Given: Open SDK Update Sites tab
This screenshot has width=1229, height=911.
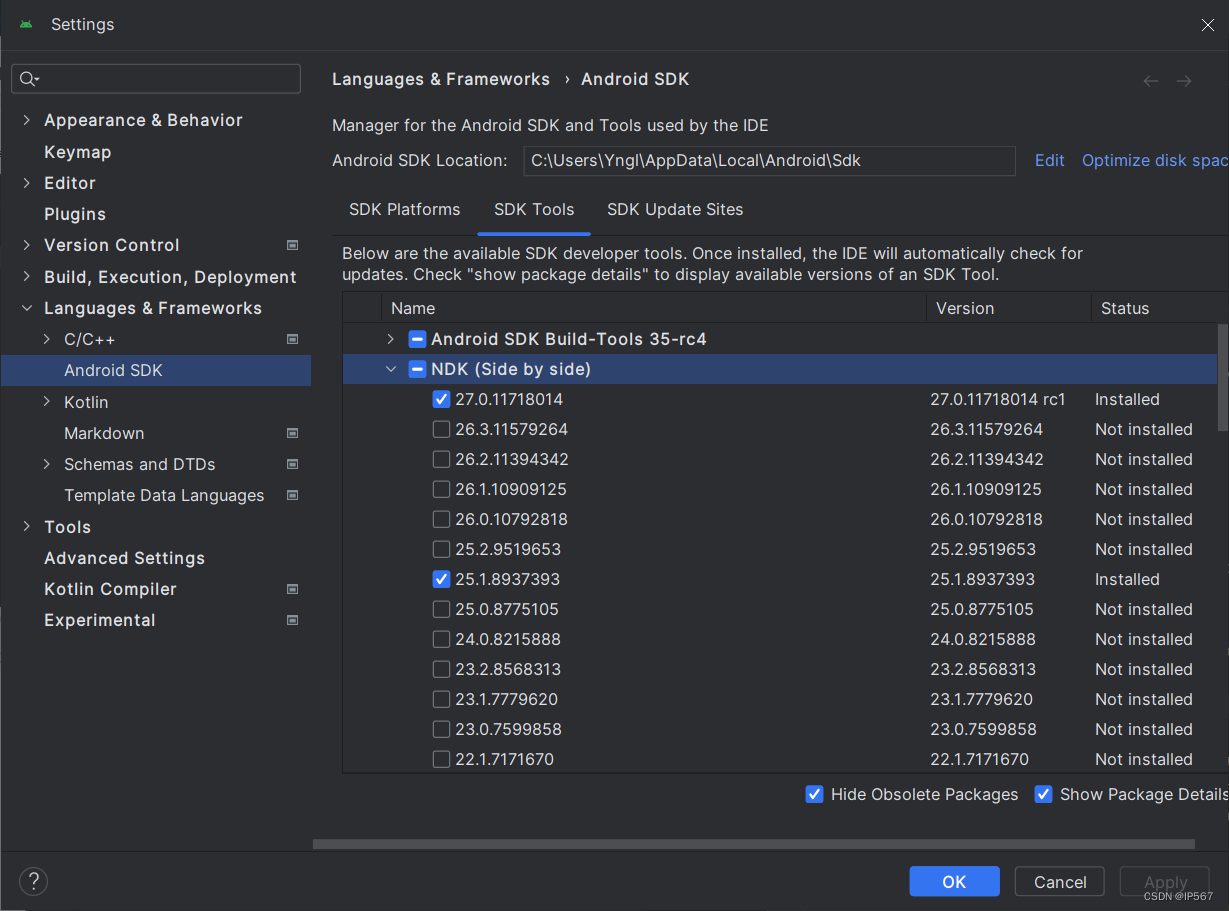Looking at the screenshot, I should point(675,210).
